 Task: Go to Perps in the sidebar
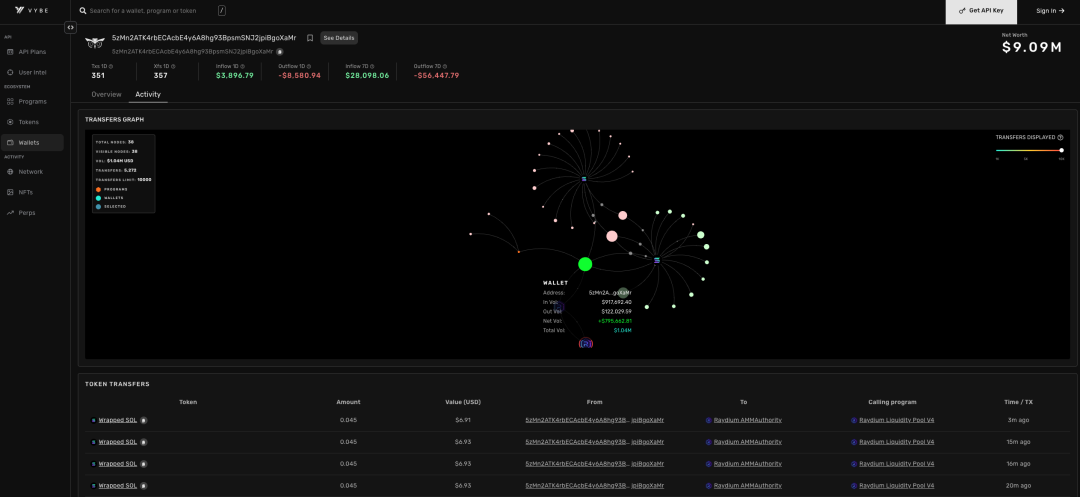[x=28, y=212]
